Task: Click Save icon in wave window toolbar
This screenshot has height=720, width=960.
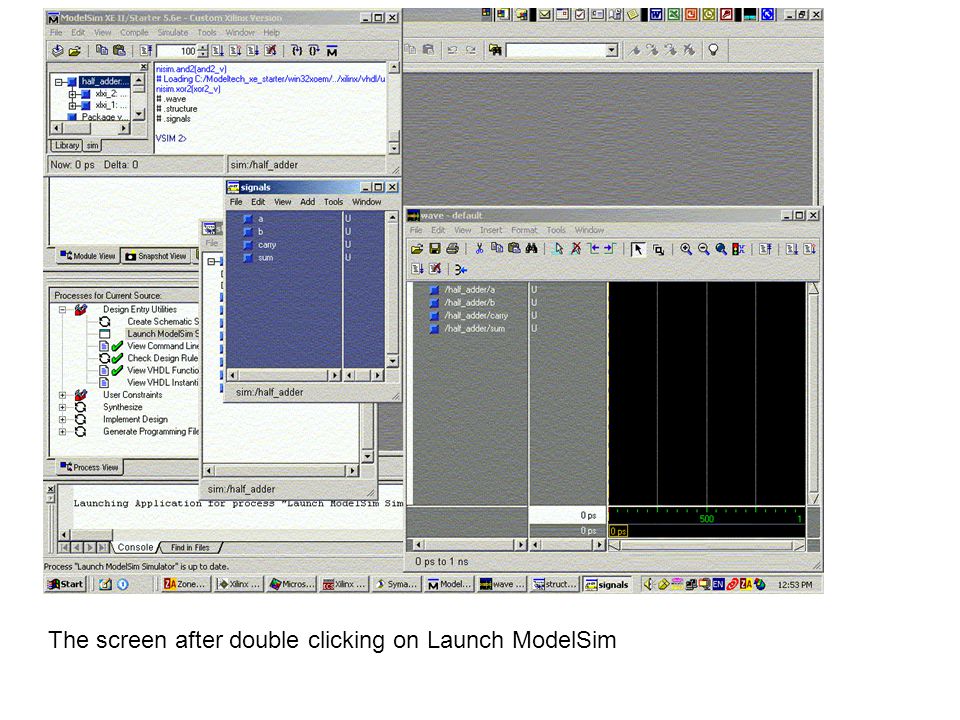Action: 435,249
